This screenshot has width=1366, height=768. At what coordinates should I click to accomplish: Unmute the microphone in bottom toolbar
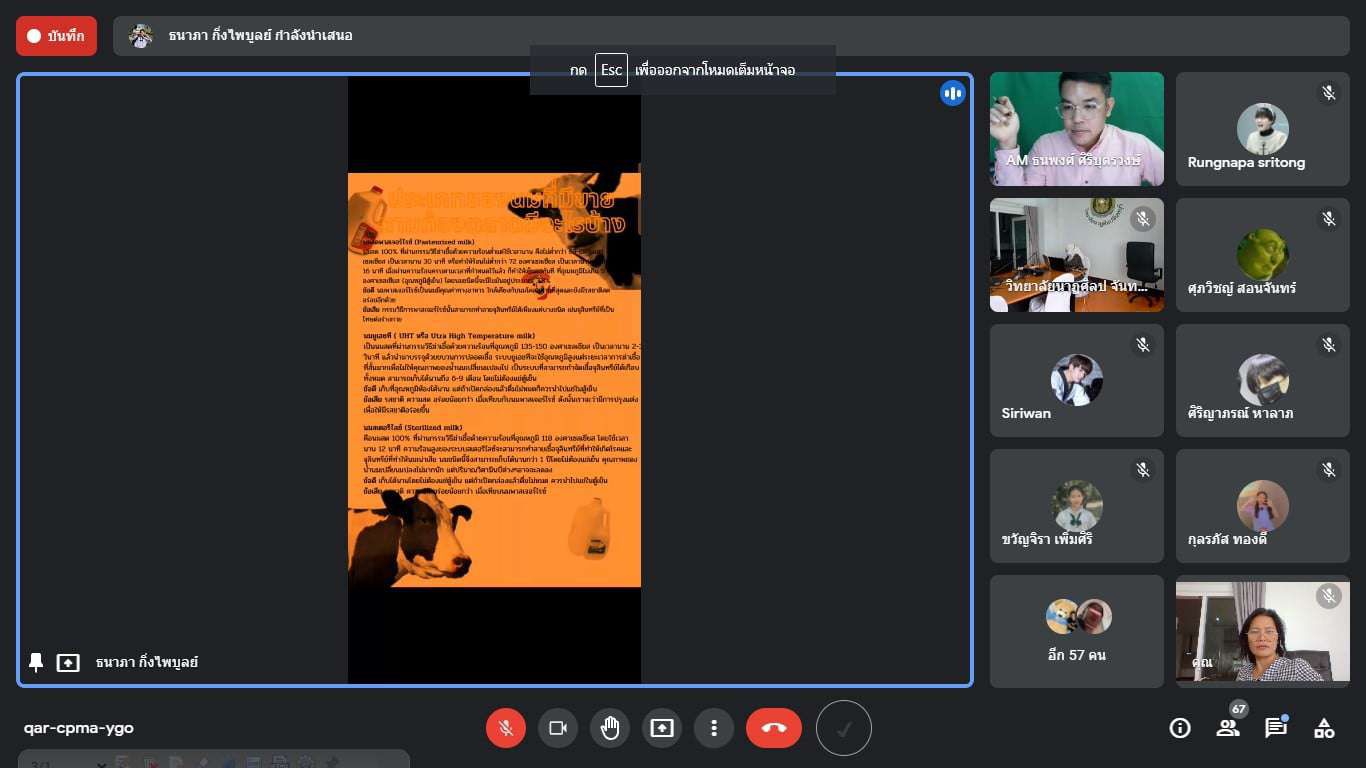(x=506, y=728)
